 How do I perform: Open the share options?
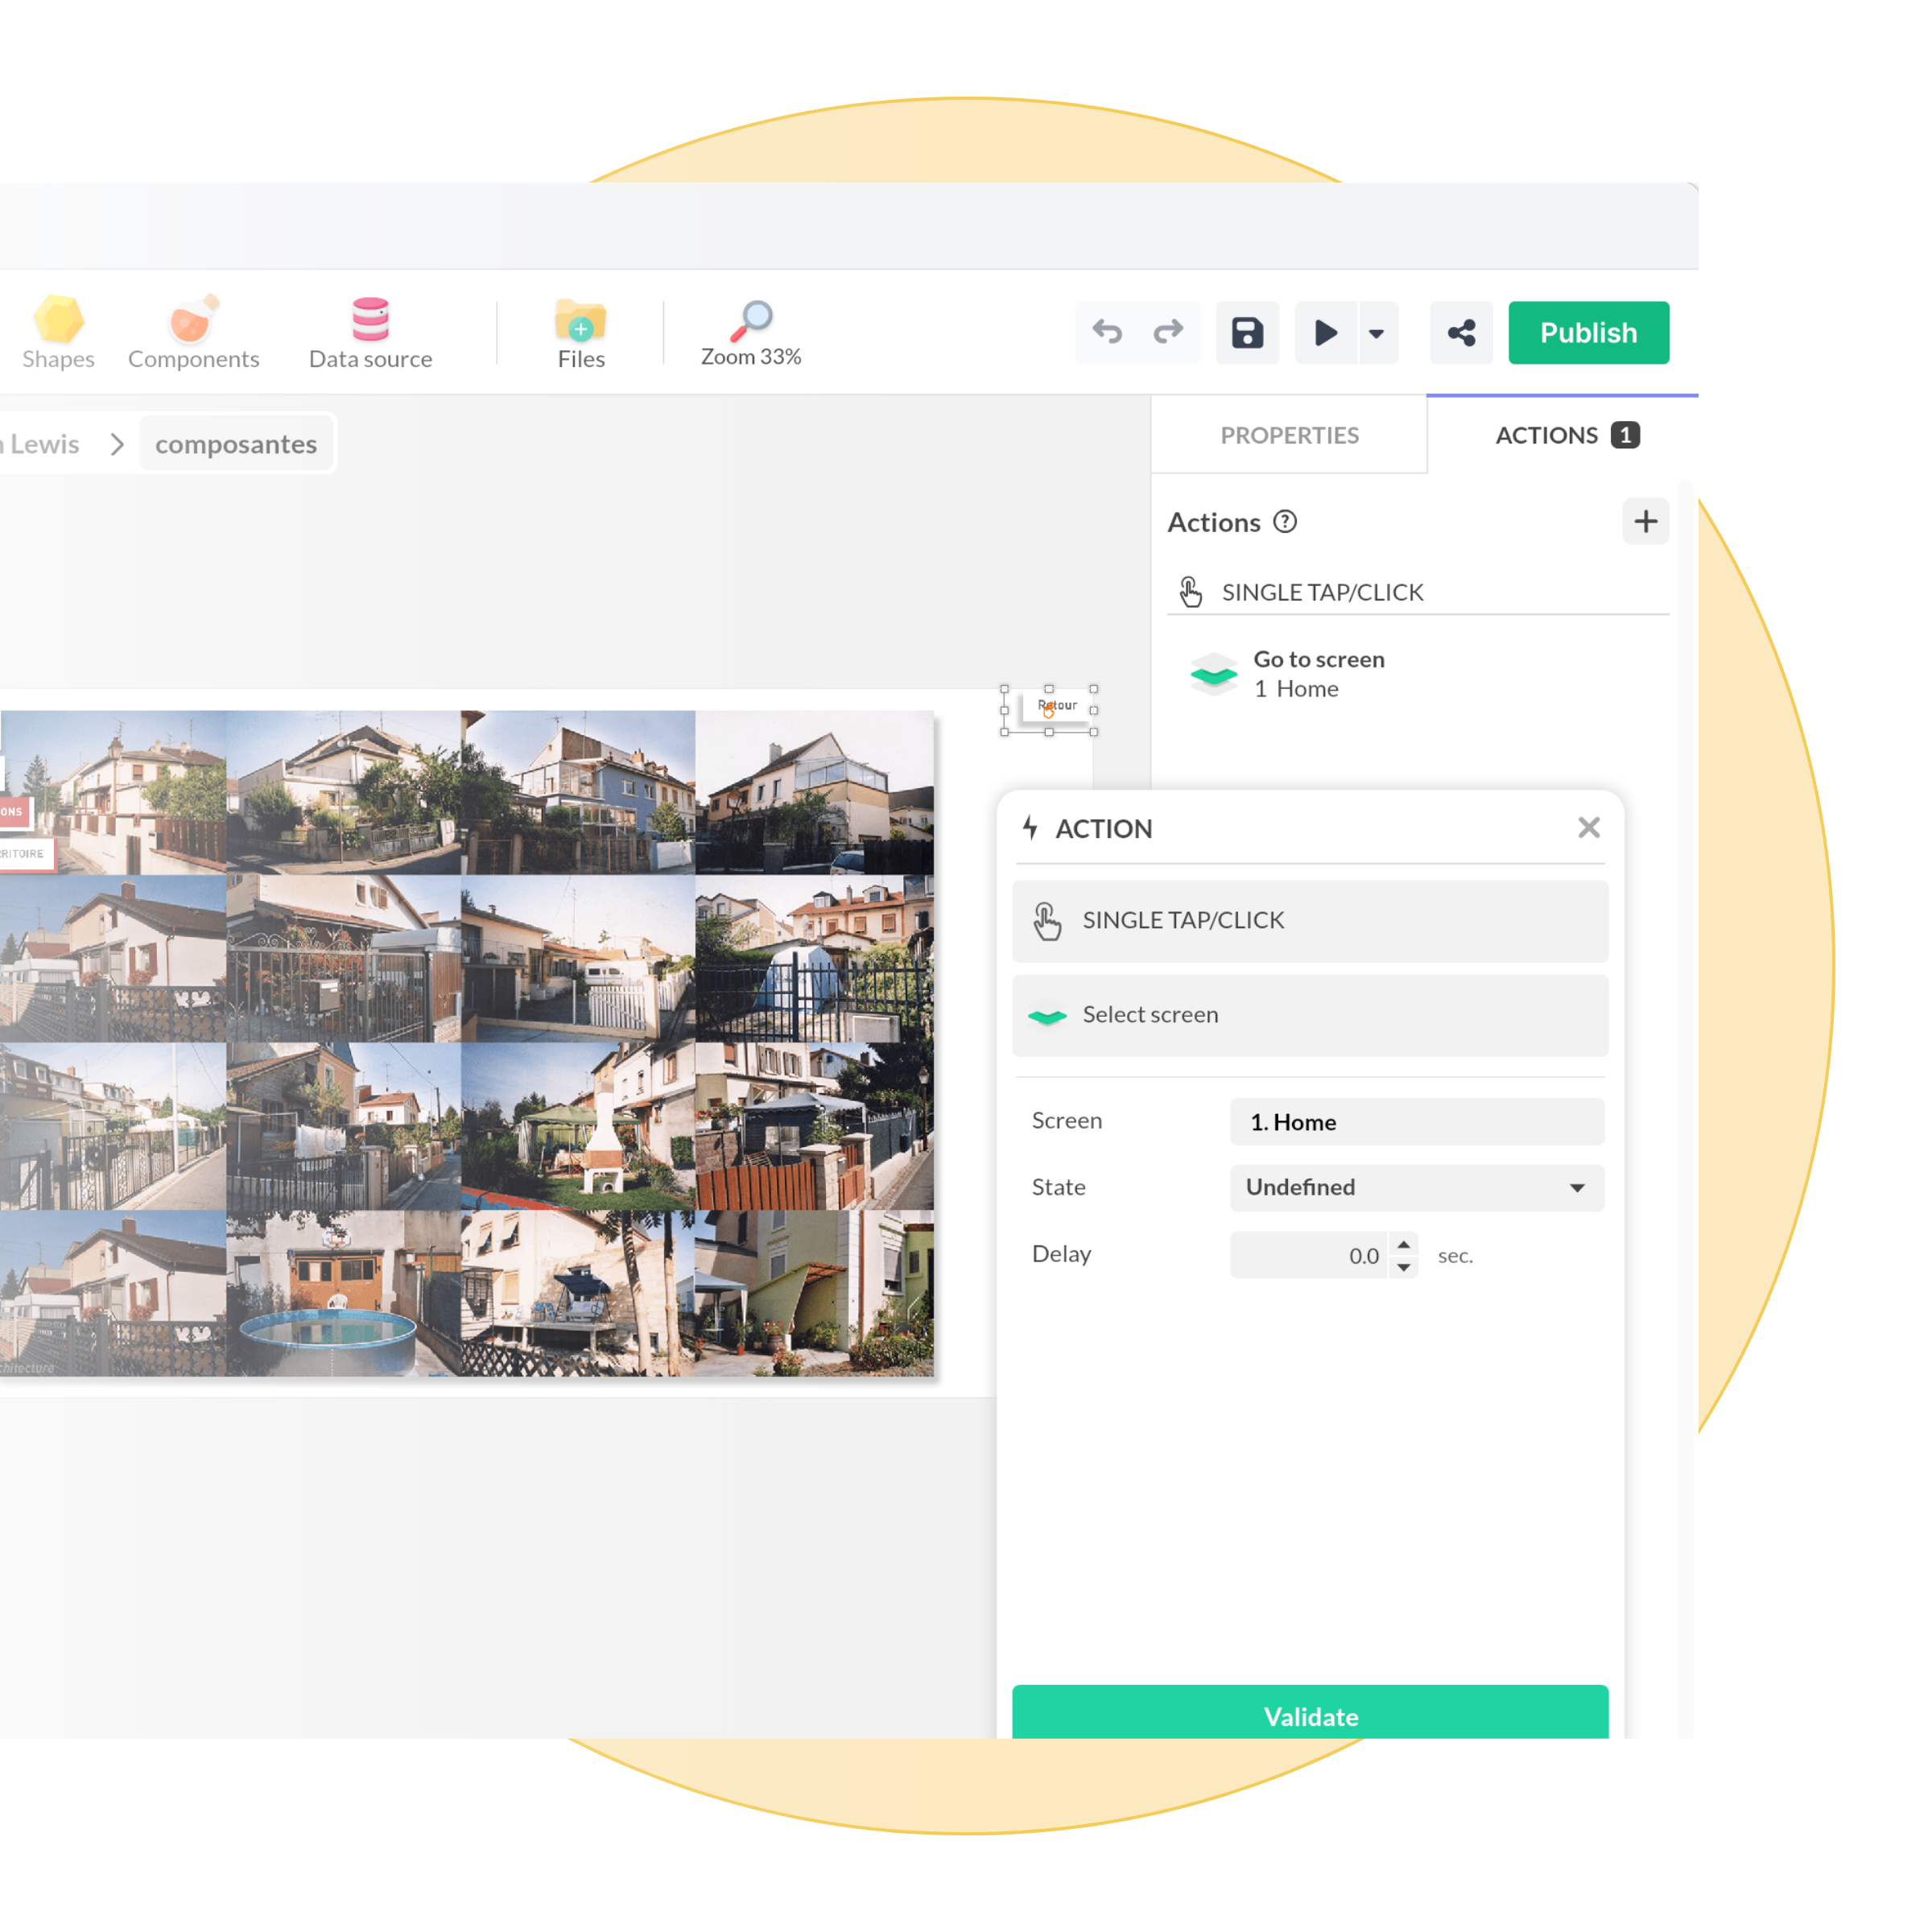pos(1461,332)
